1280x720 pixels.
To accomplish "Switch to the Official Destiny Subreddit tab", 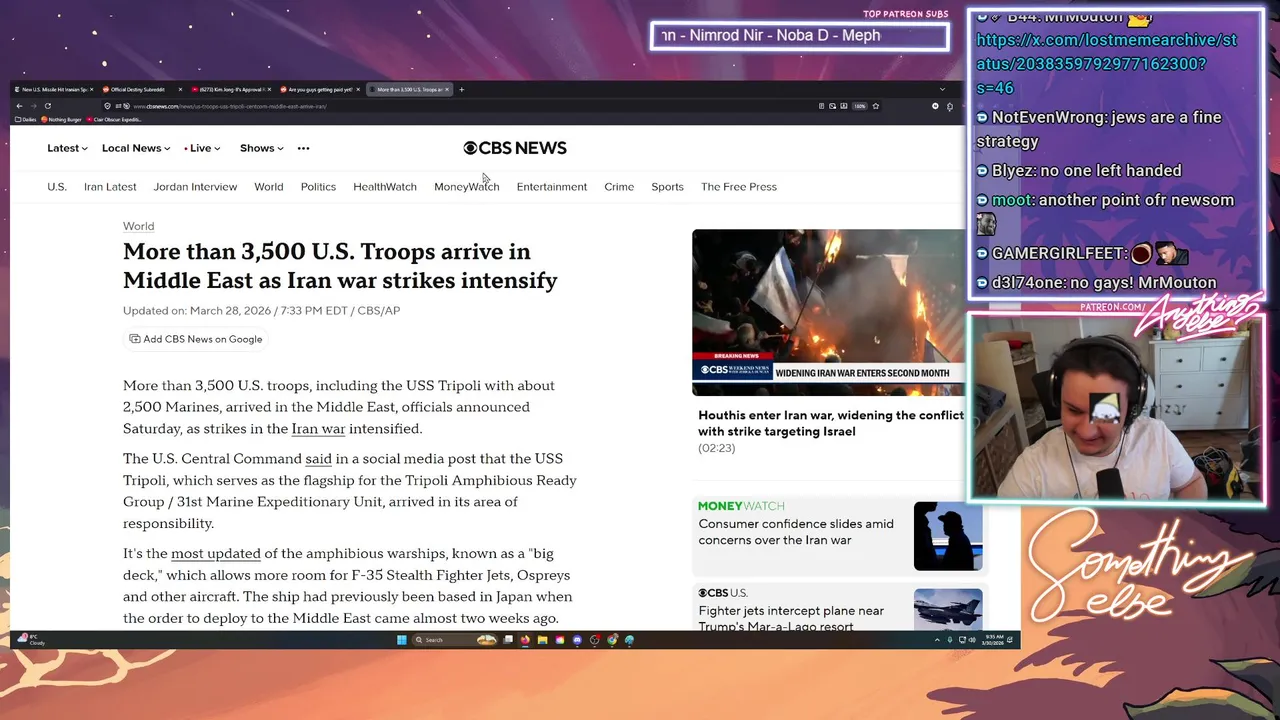I will point(140,90).
